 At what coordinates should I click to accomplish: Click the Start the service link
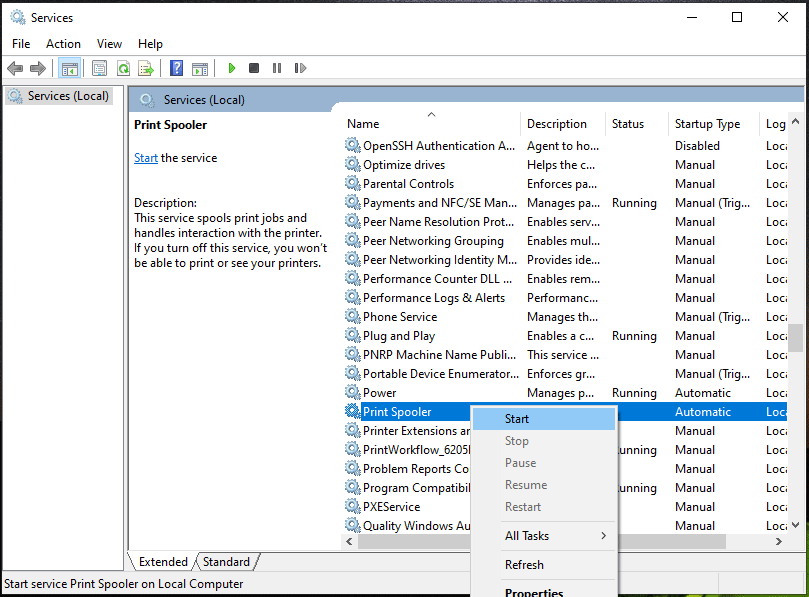coord(146,158)
